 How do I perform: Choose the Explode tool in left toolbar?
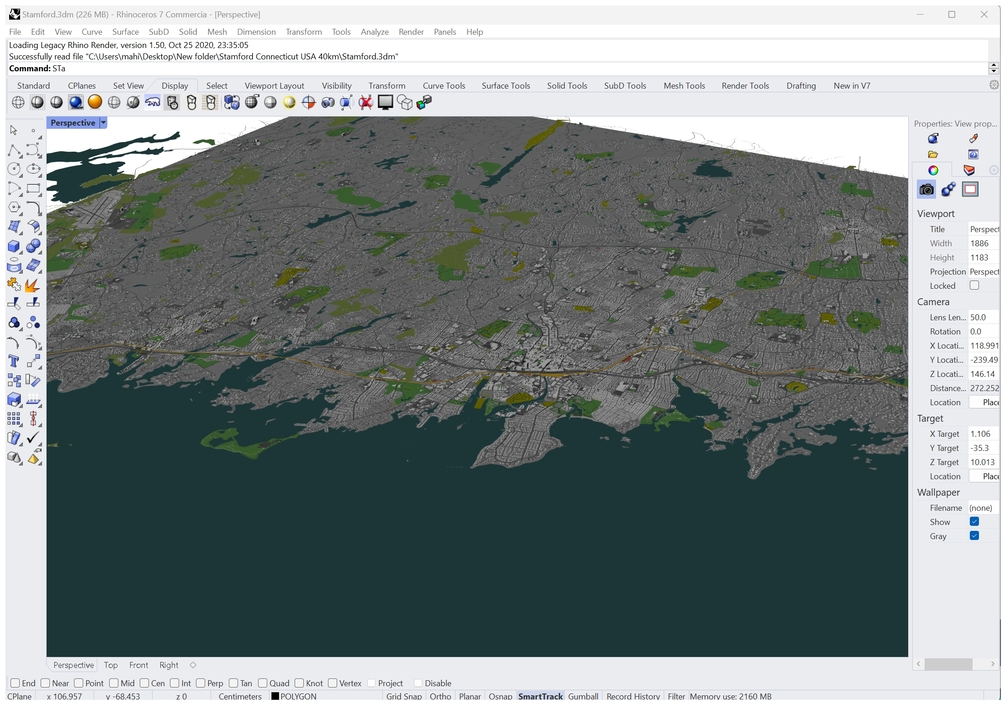[33, 285]
